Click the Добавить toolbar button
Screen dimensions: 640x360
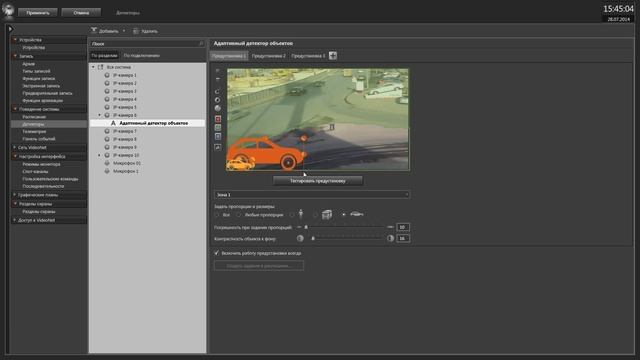click(x=105, y=31)
